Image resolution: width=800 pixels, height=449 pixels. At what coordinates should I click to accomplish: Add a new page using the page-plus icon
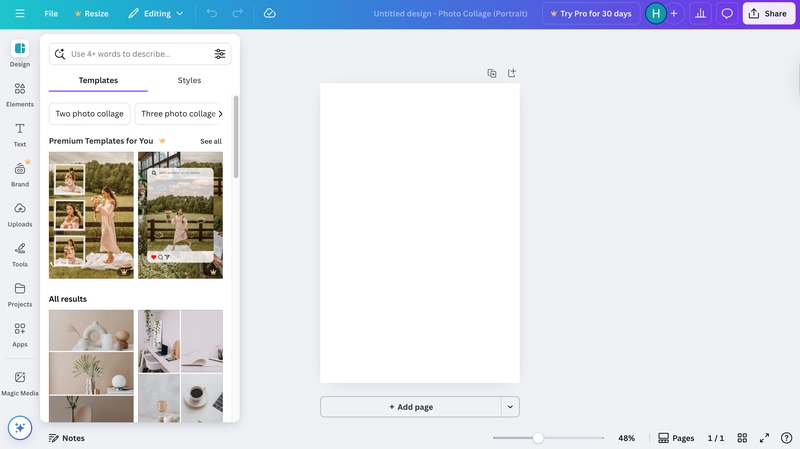click(x=512, y=73)
